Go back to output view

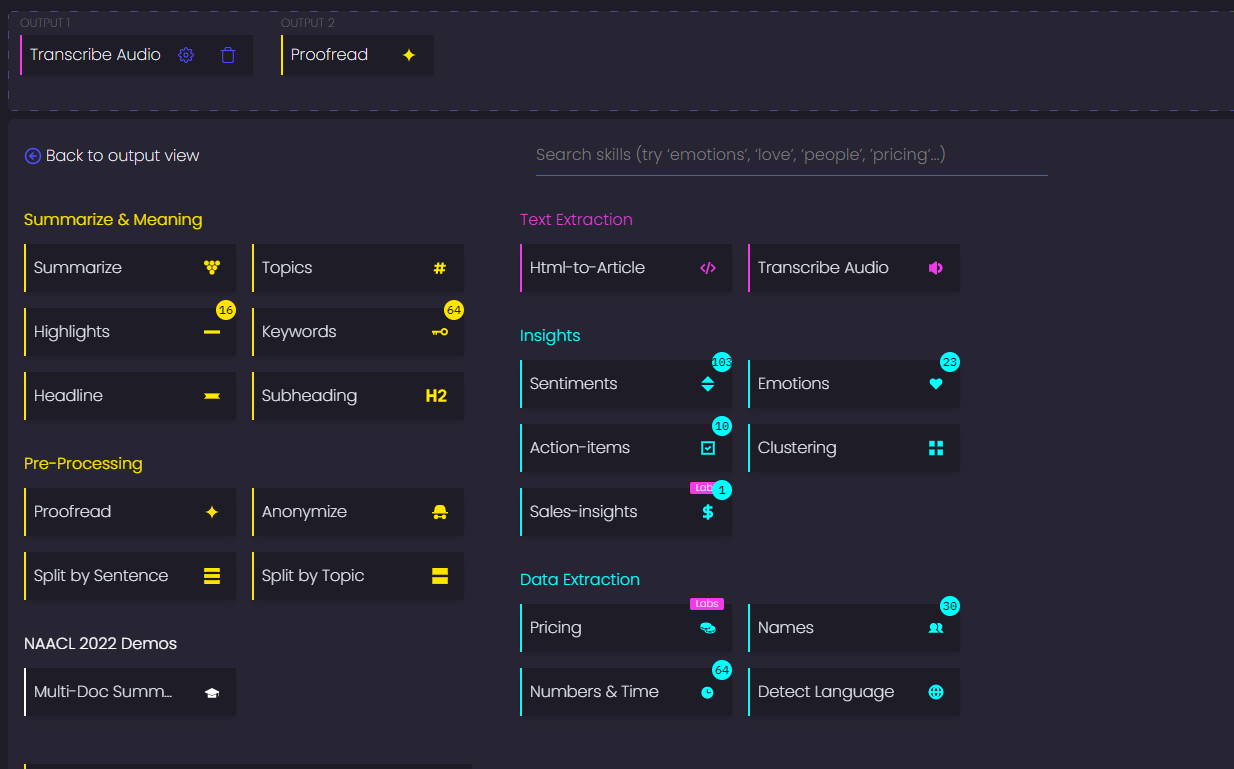pos(112,156)
